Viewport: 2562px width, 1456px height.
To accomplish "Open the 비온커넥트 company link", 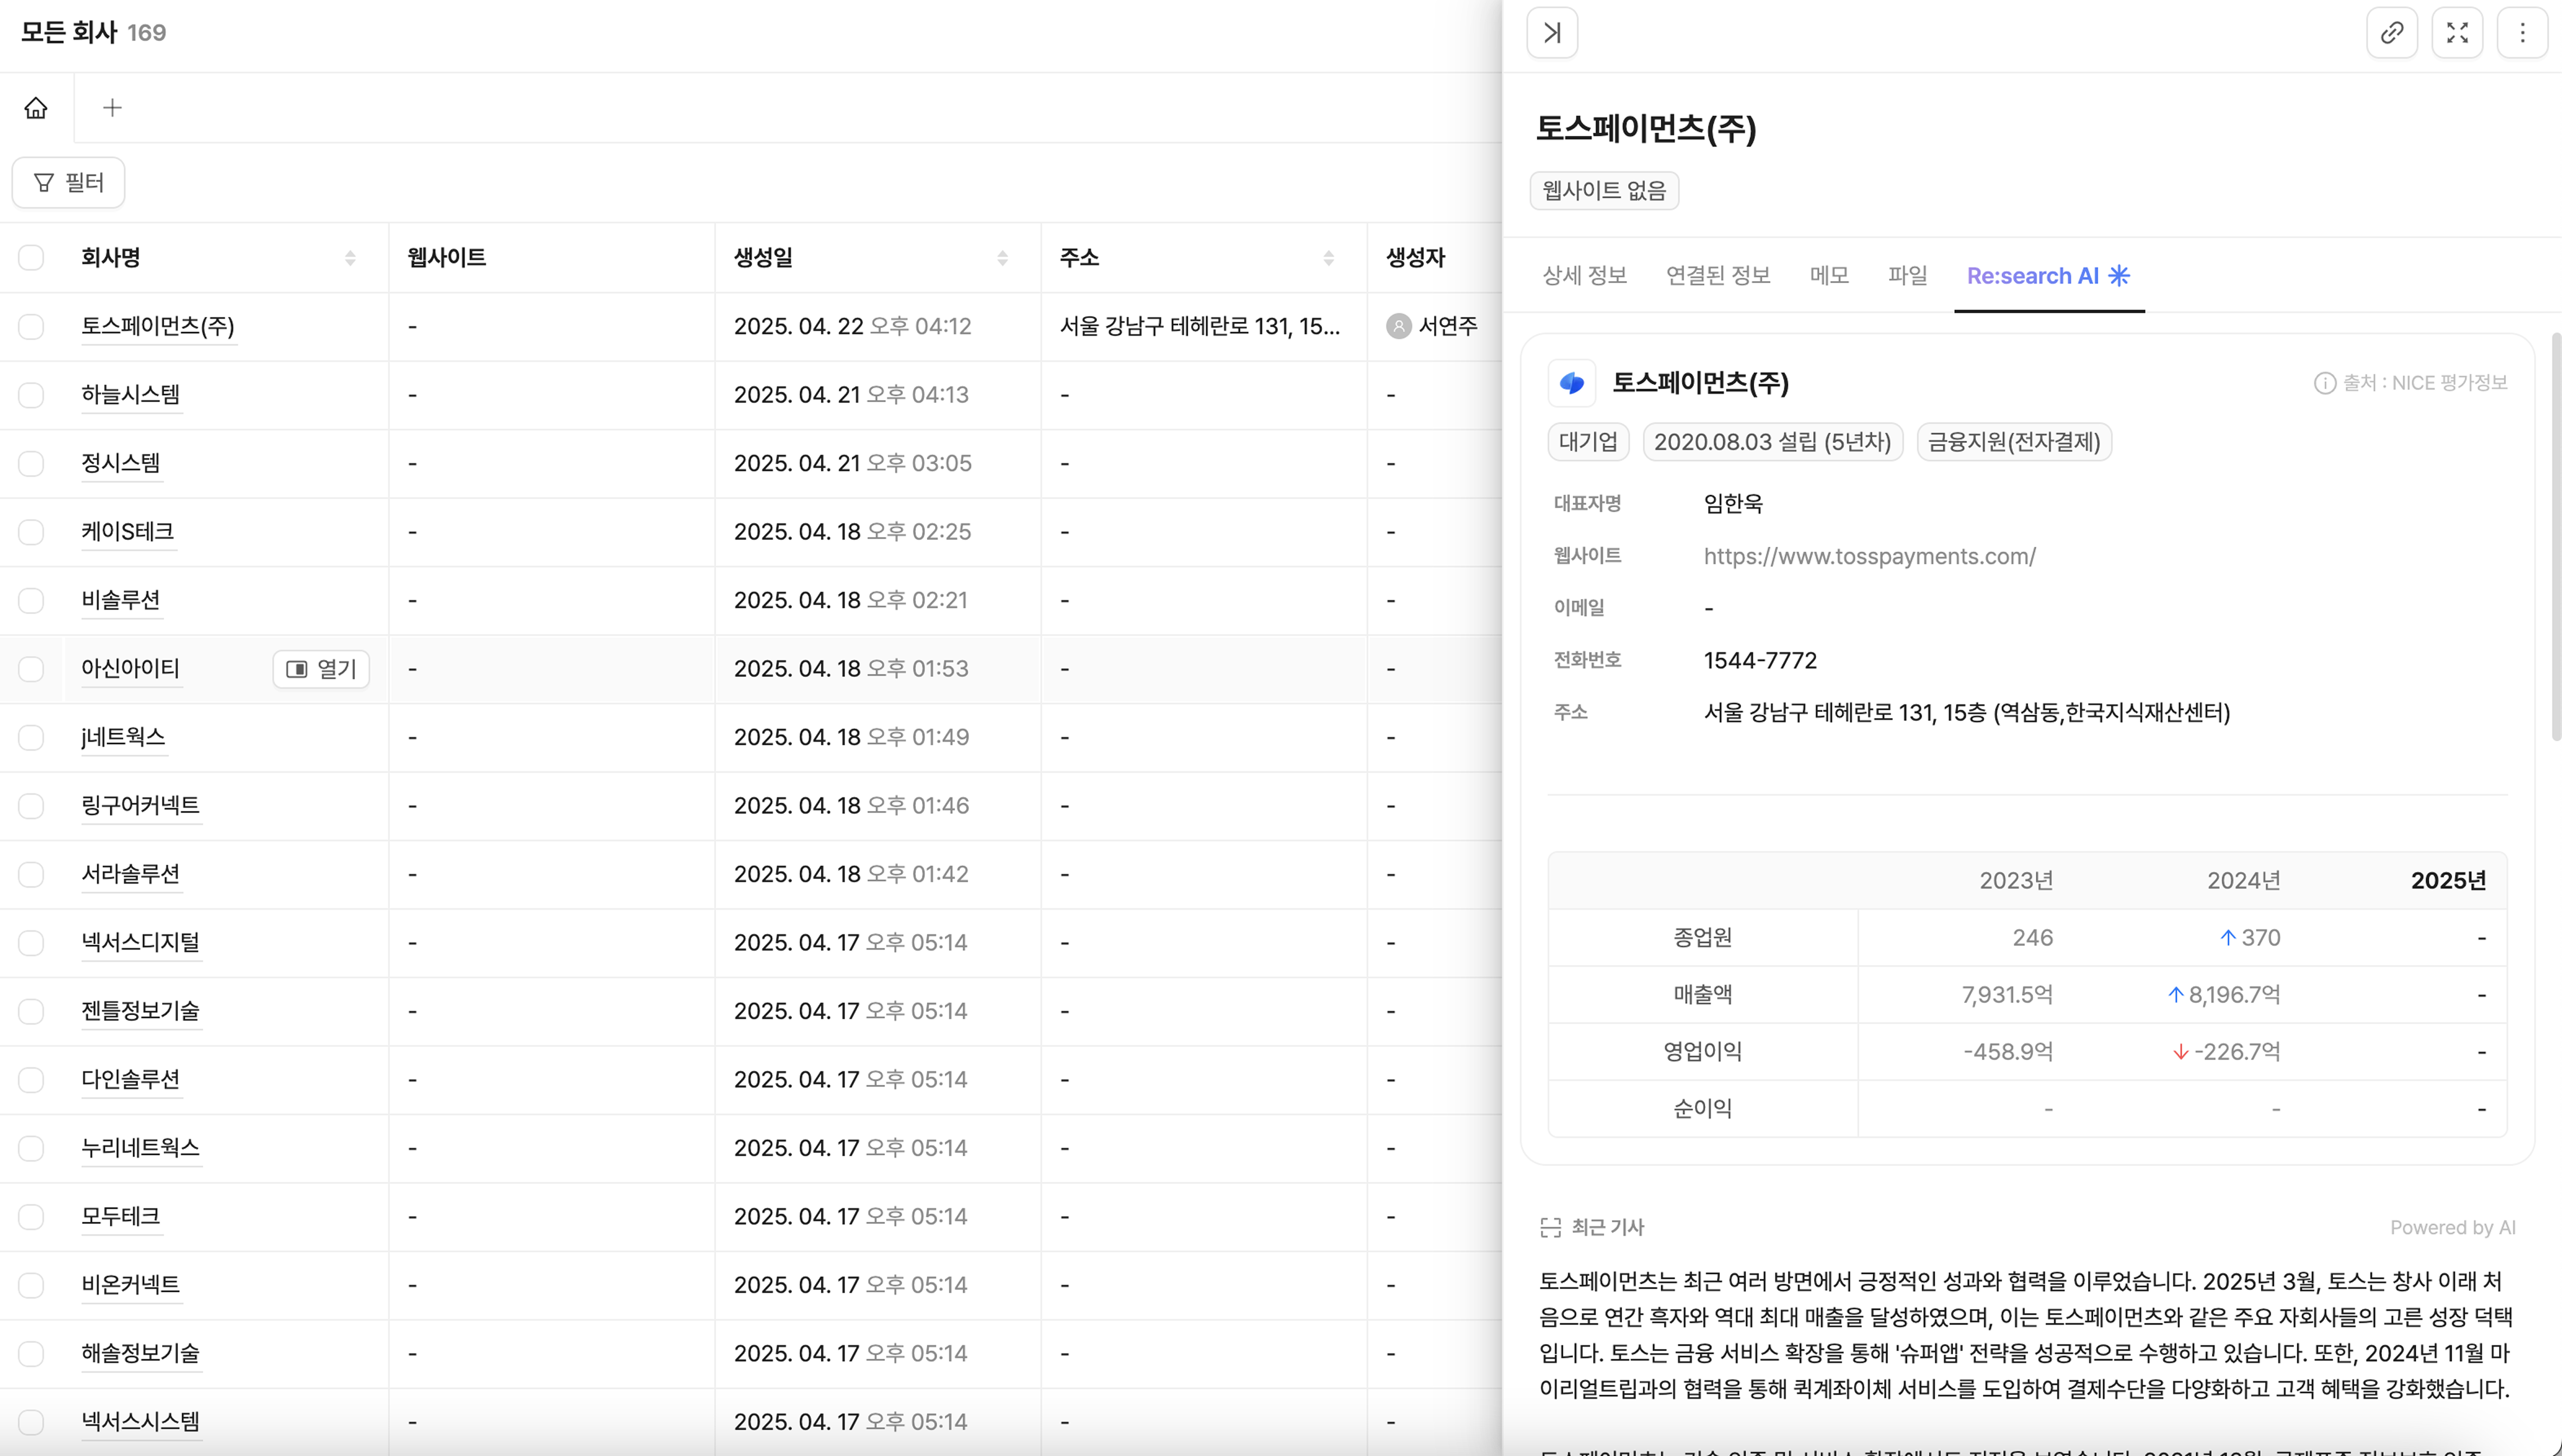I will coord(131,1285).
